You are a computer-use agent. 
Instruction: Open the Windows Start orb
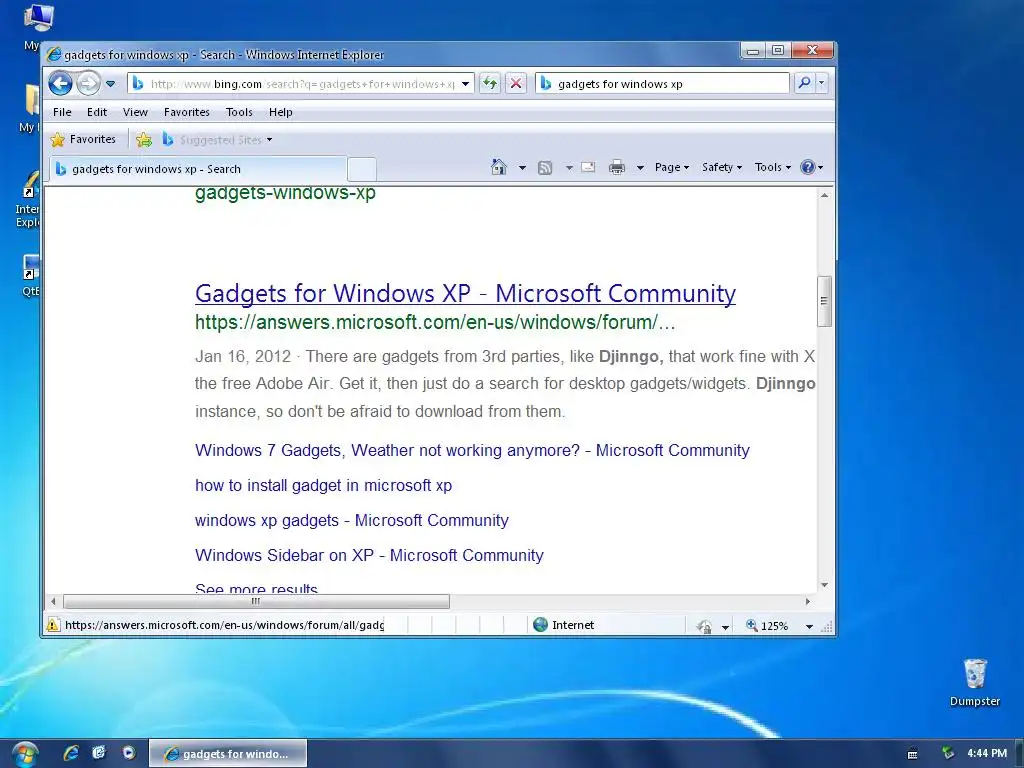[24, 754]
